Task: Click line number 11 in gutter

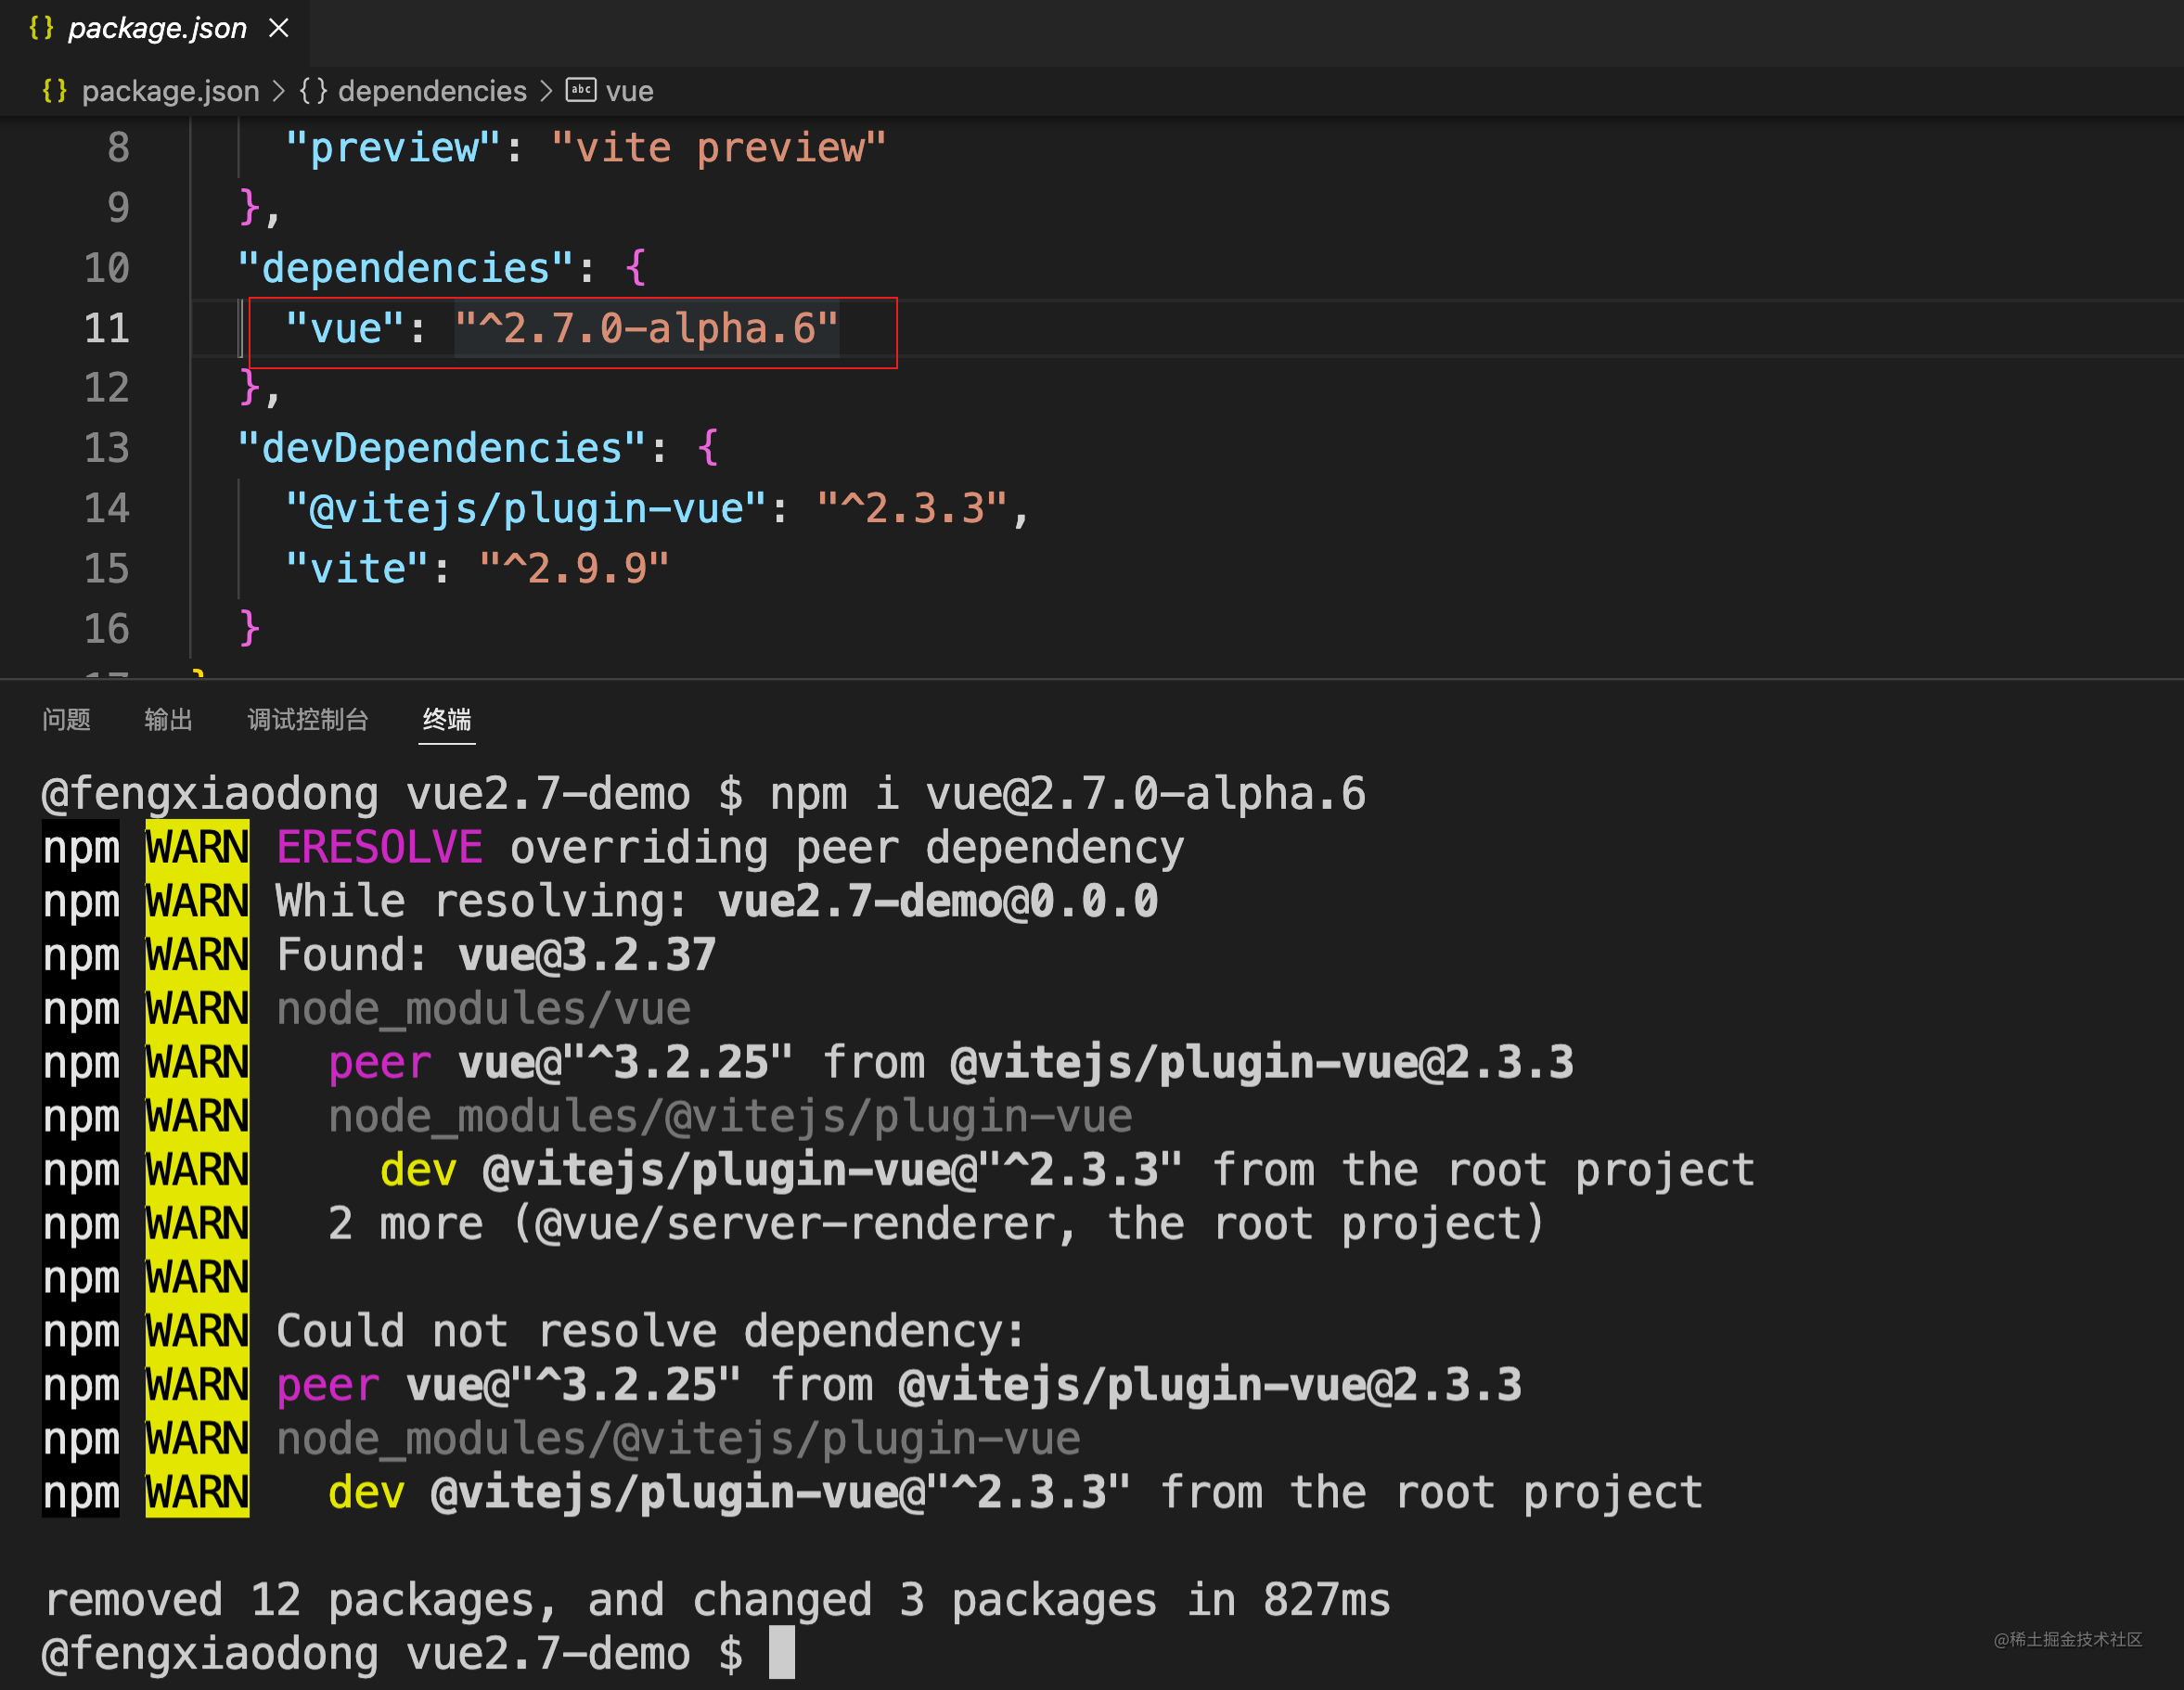Action: (107, 328)
